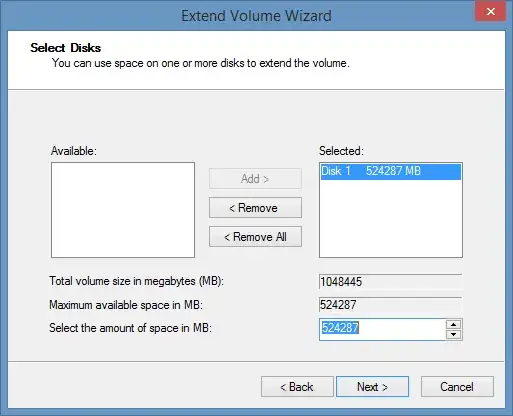
Task: Click the < Remove All button
Action: (x=255, y=237)
